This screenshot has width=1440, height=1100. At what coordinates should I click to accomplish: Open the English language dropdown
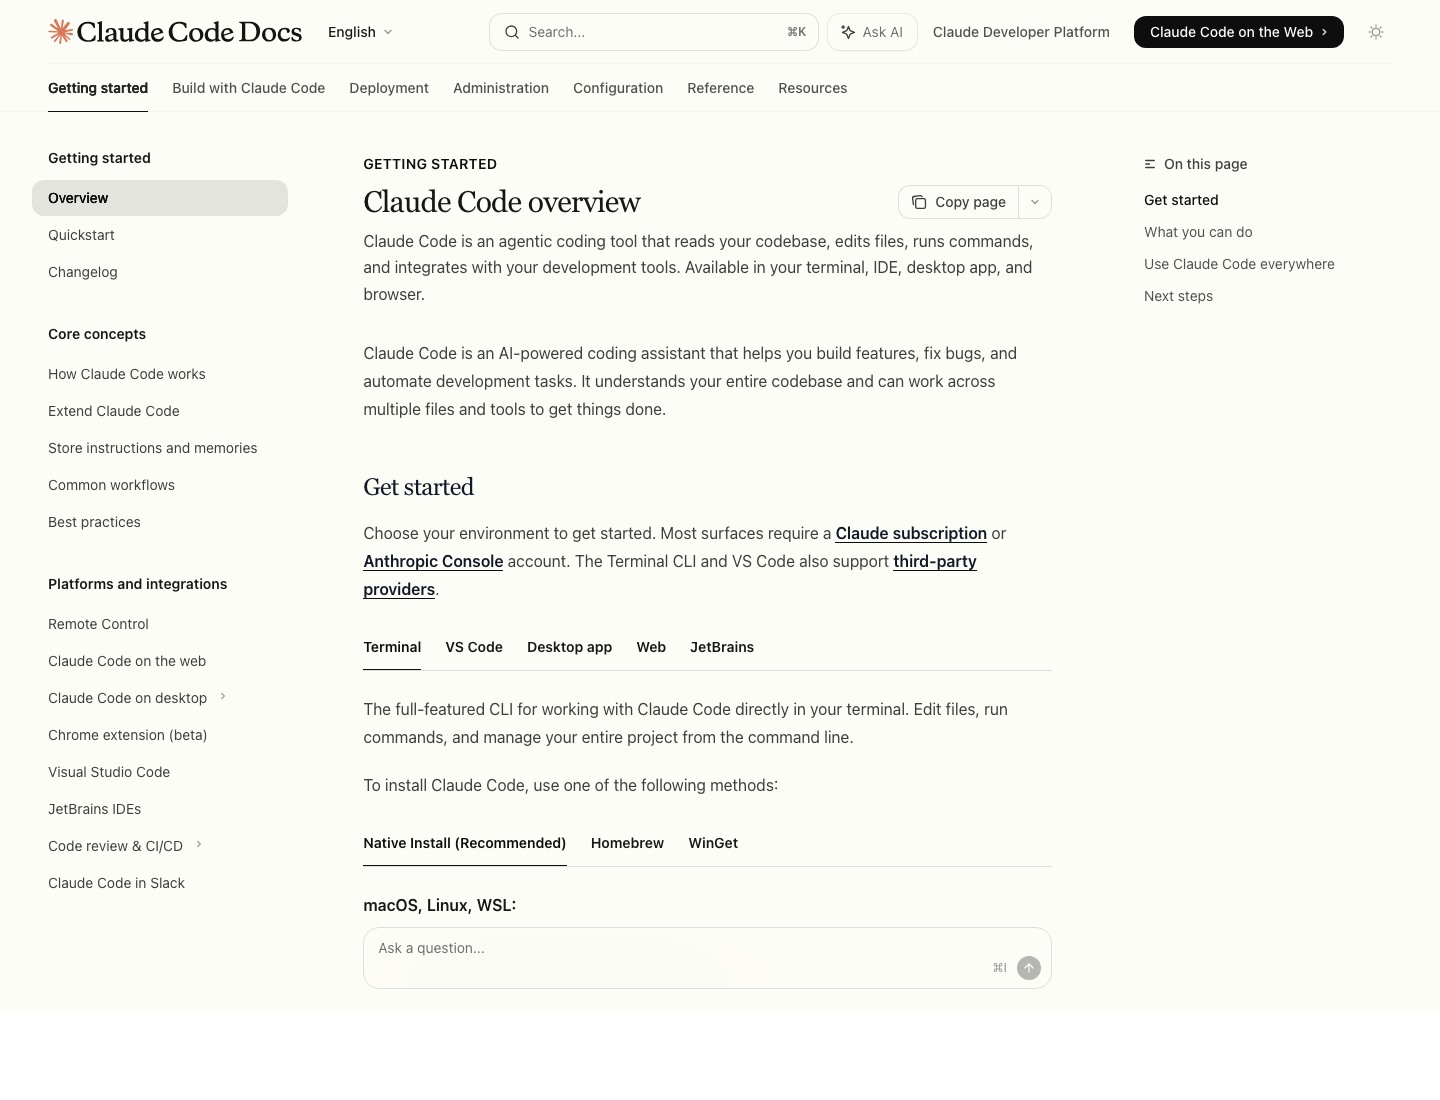coord(361,32)
